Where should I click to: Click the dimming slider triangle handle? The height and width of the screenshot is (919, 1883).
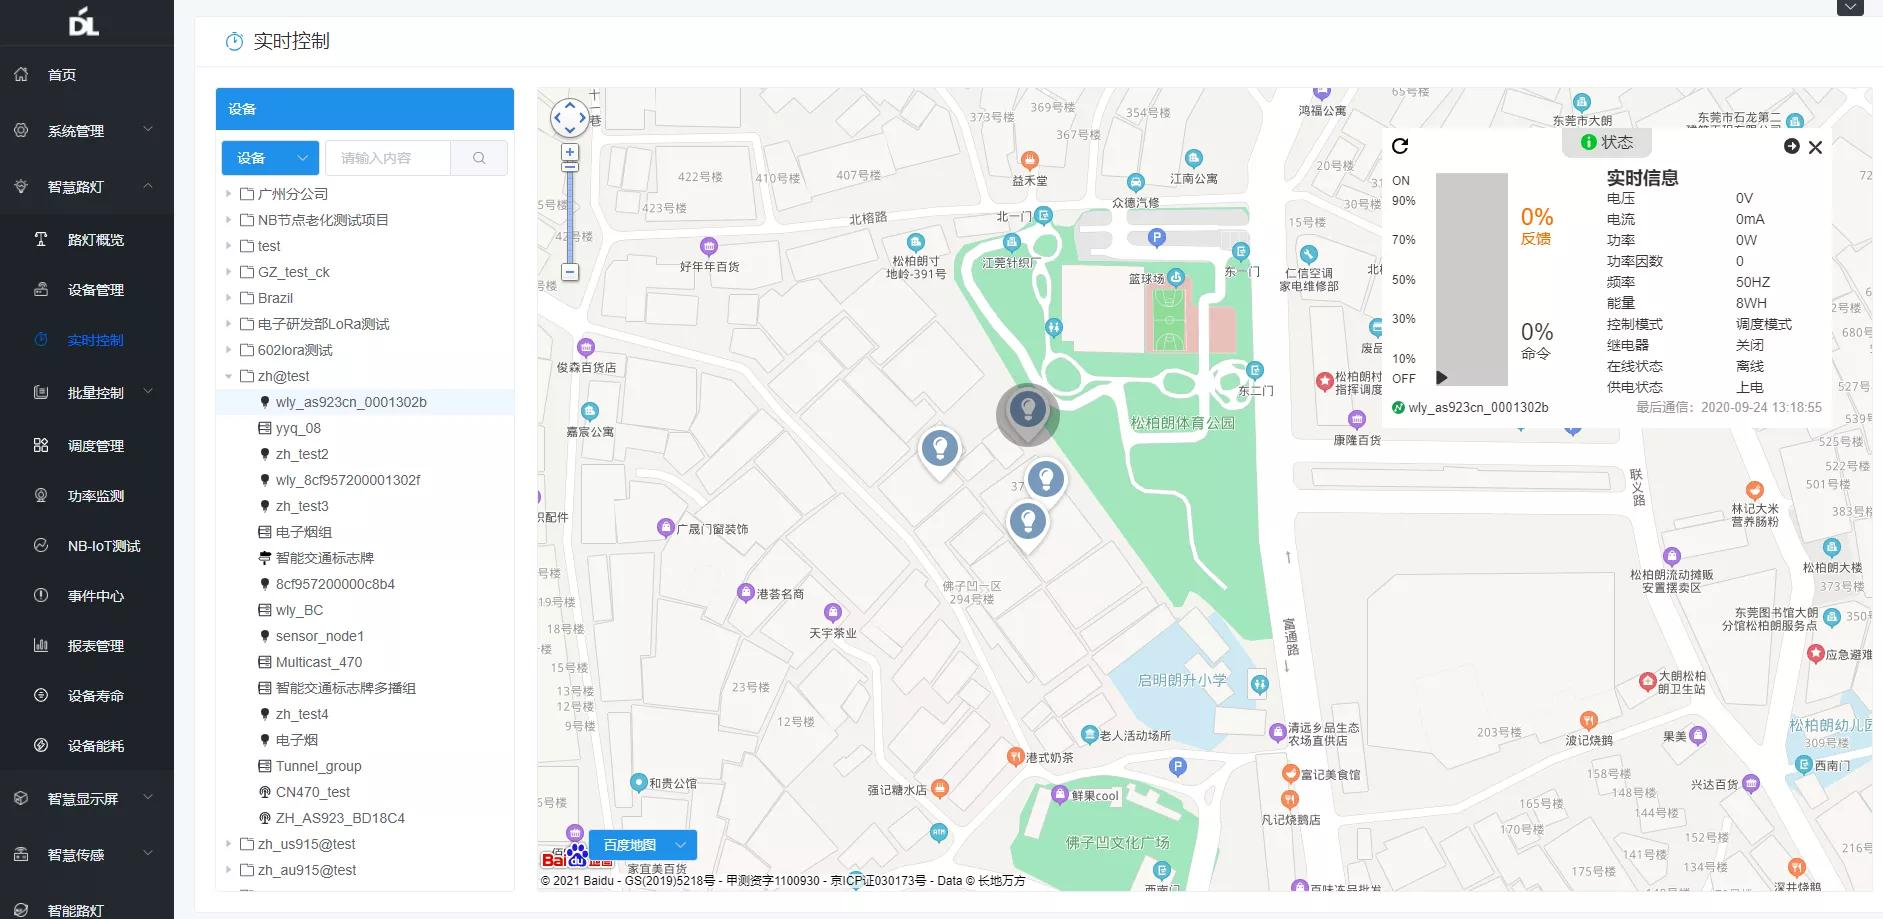1442,378
